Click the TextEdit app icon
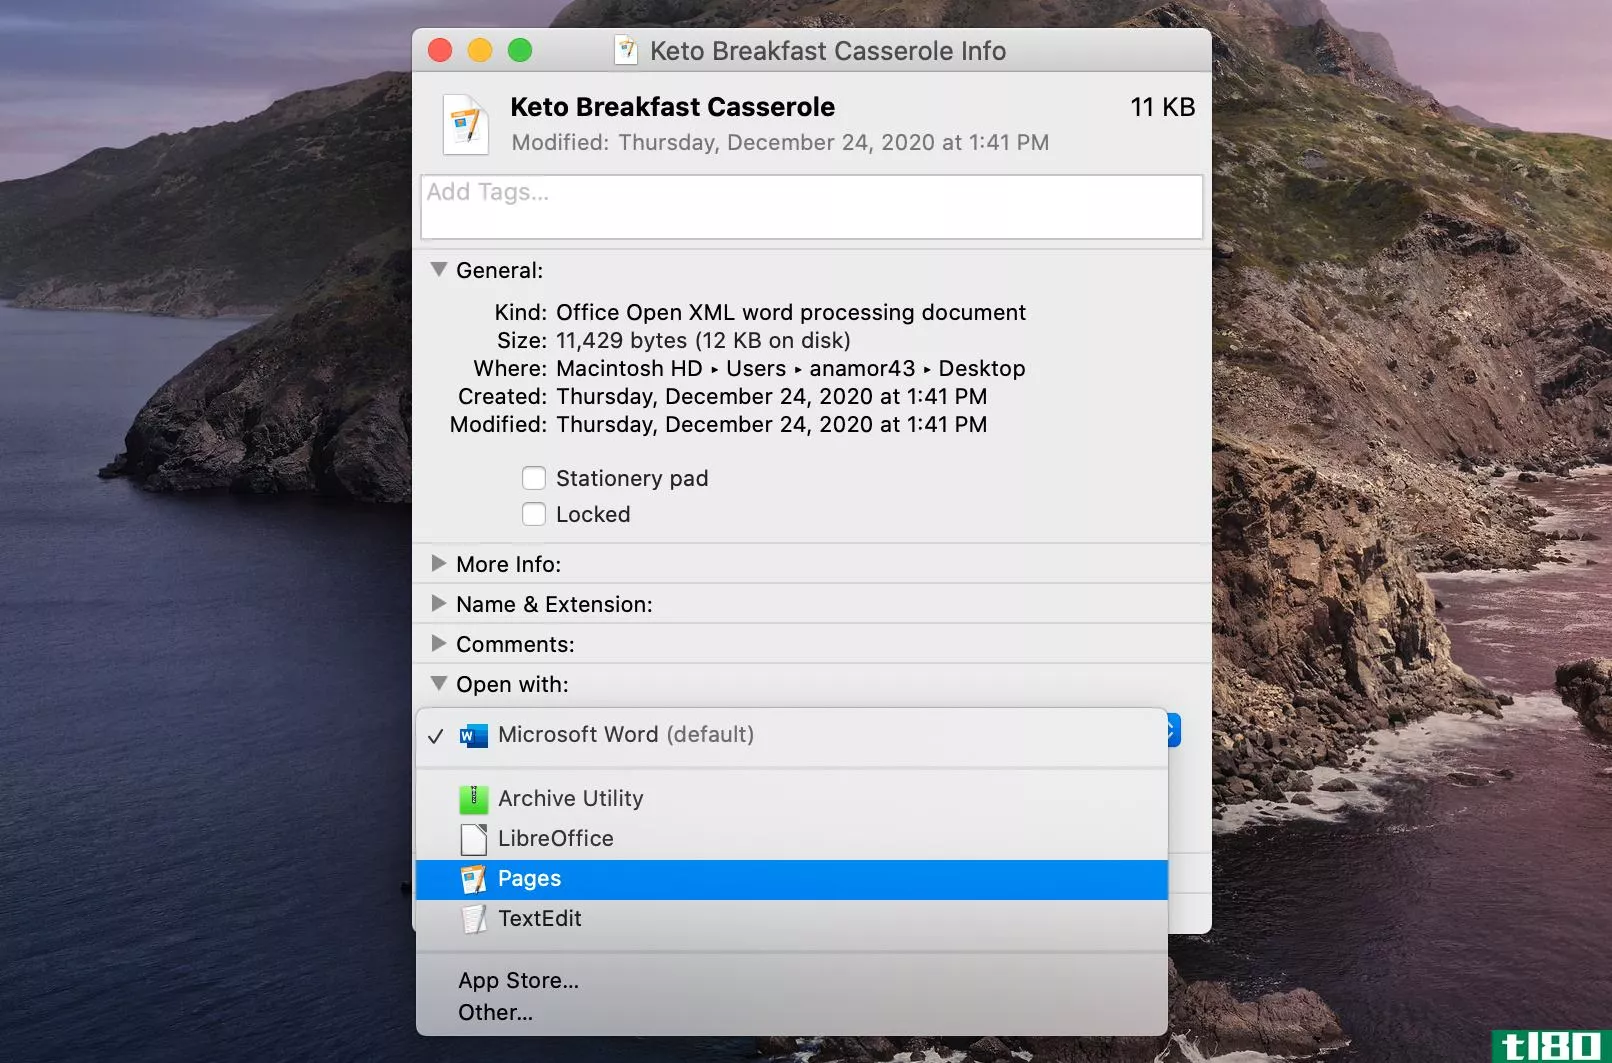 [473, 919]
